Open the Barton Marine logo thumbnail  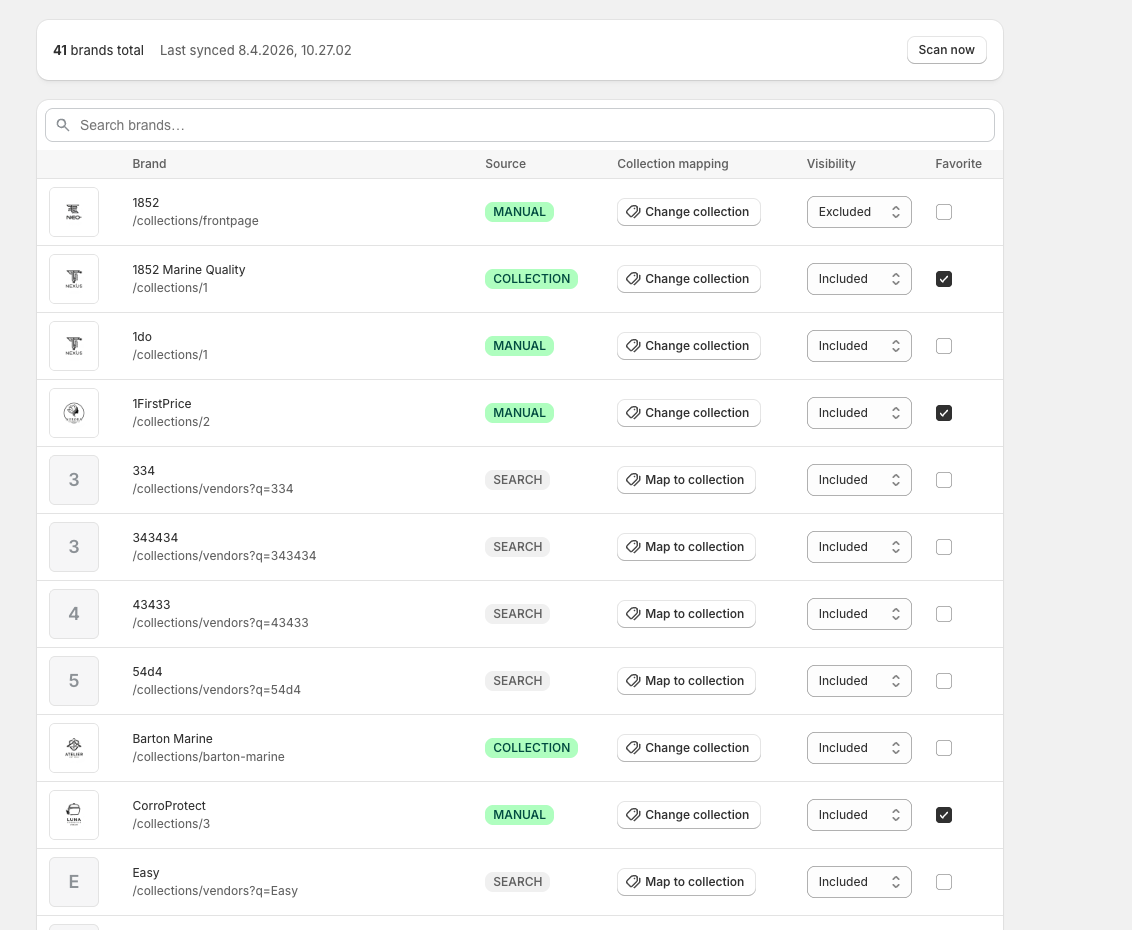coord(74,748)
